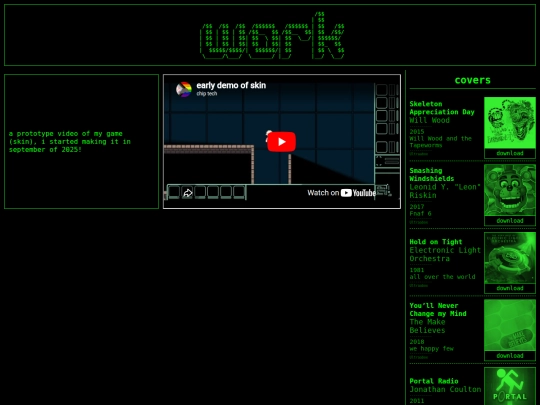
Task: Download the Smashing Windshields cover
Action: coord(510,221)
